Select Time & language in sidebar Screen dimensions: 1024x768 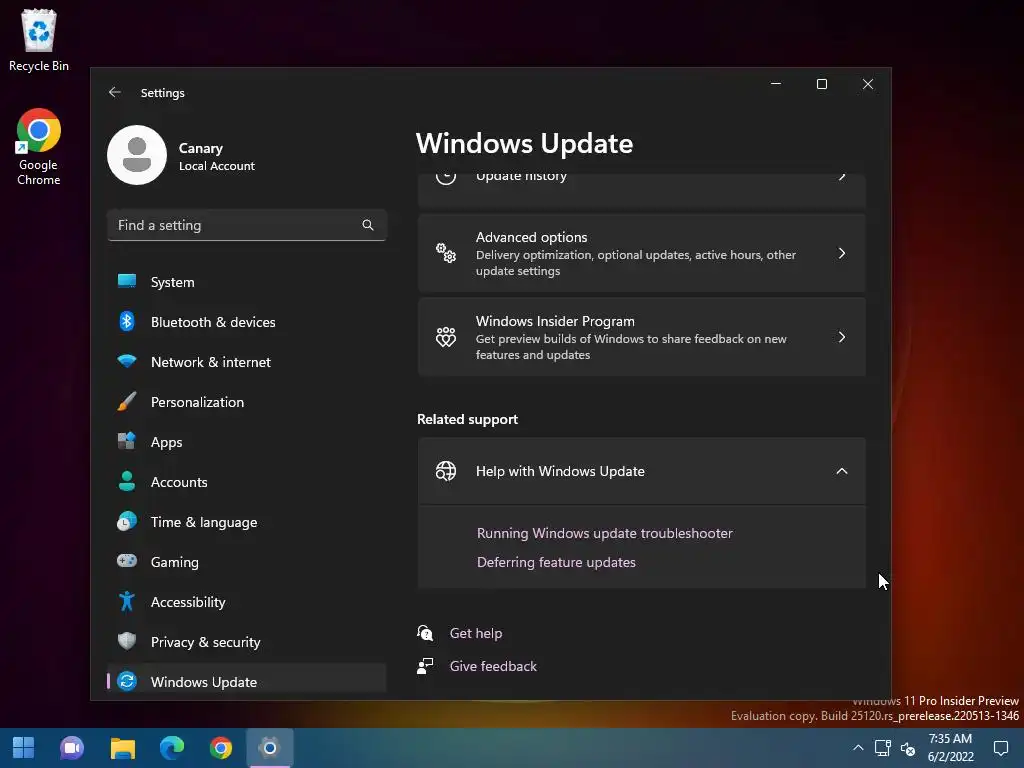click(247, 521)
